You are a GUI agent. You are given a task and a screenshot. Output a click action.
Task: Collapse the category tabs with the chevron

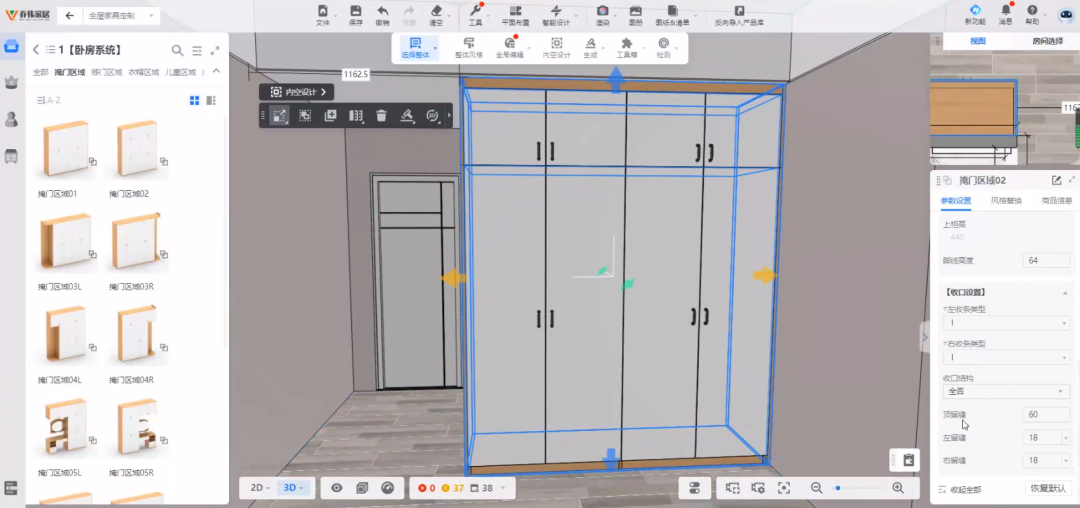coord(216,71)
